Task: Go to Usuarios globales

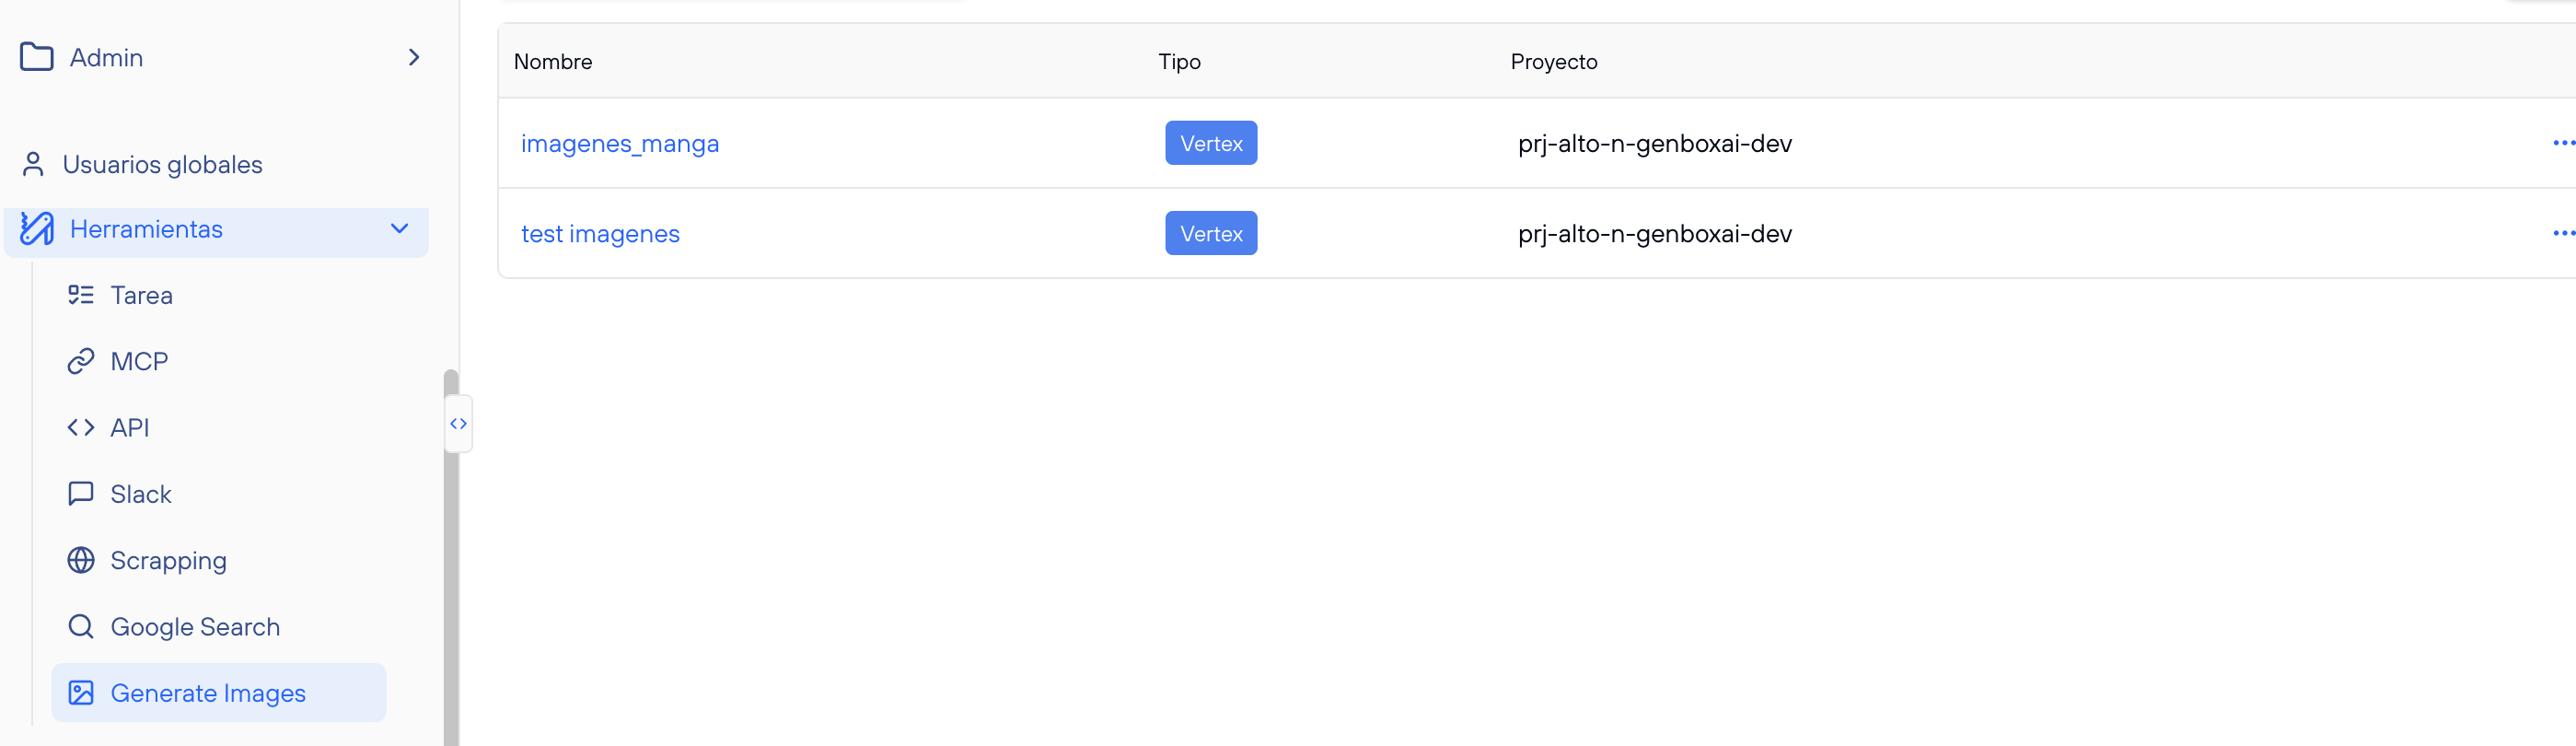Action: [162, 164]
